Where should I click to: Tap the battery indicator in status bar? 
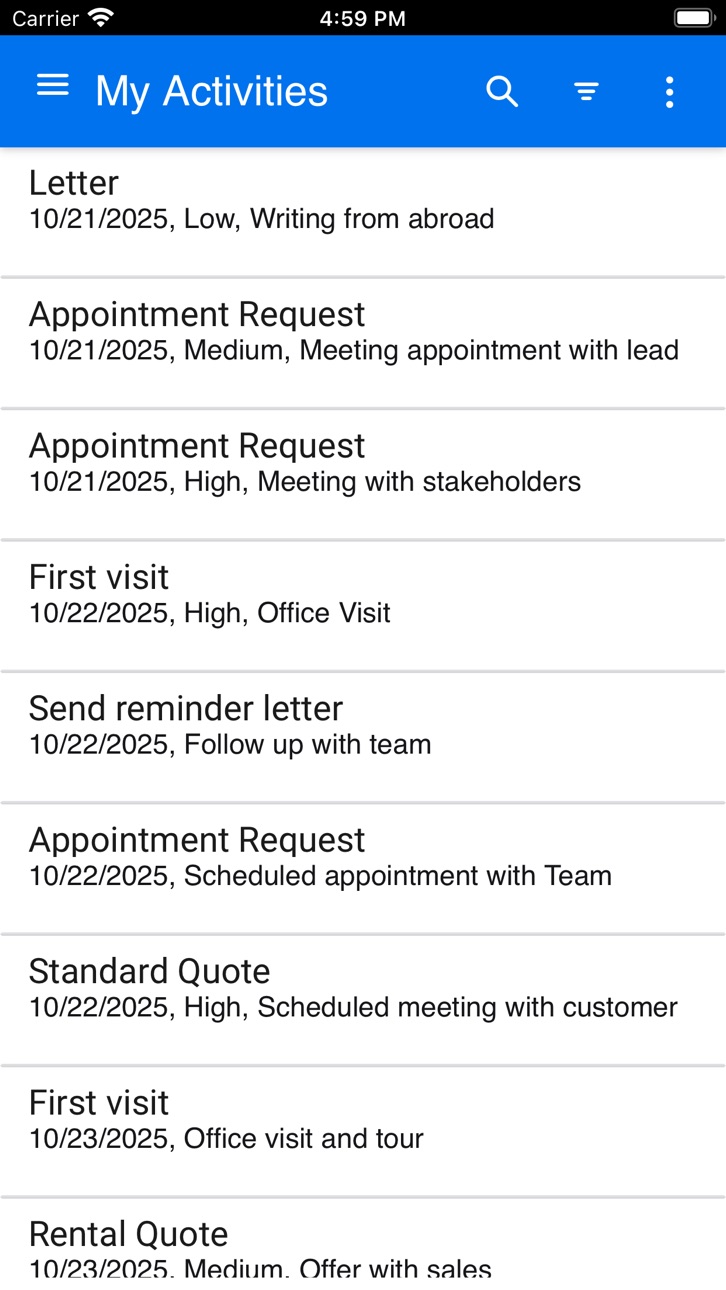(693, 18)
